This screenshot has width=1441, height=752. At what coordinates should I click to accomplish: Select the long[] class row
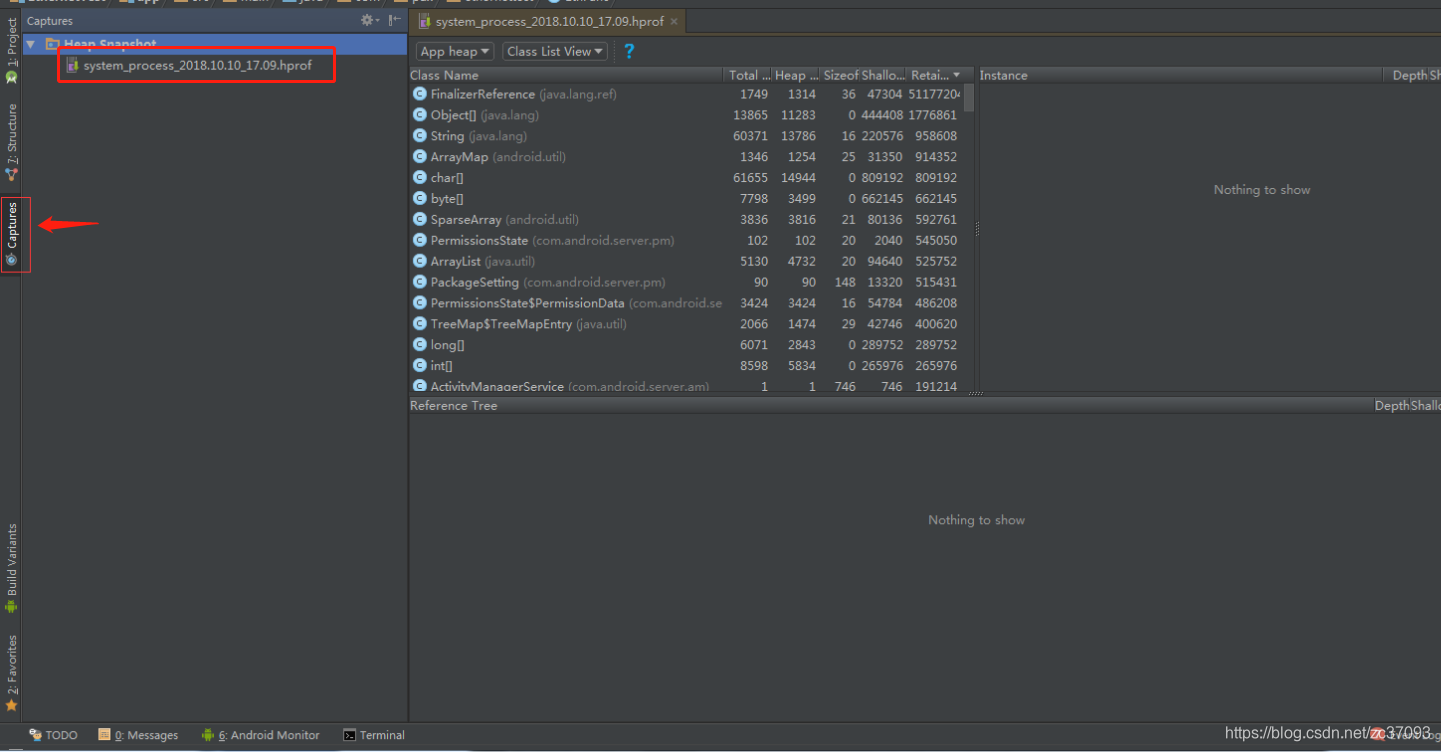click(685, 345)
